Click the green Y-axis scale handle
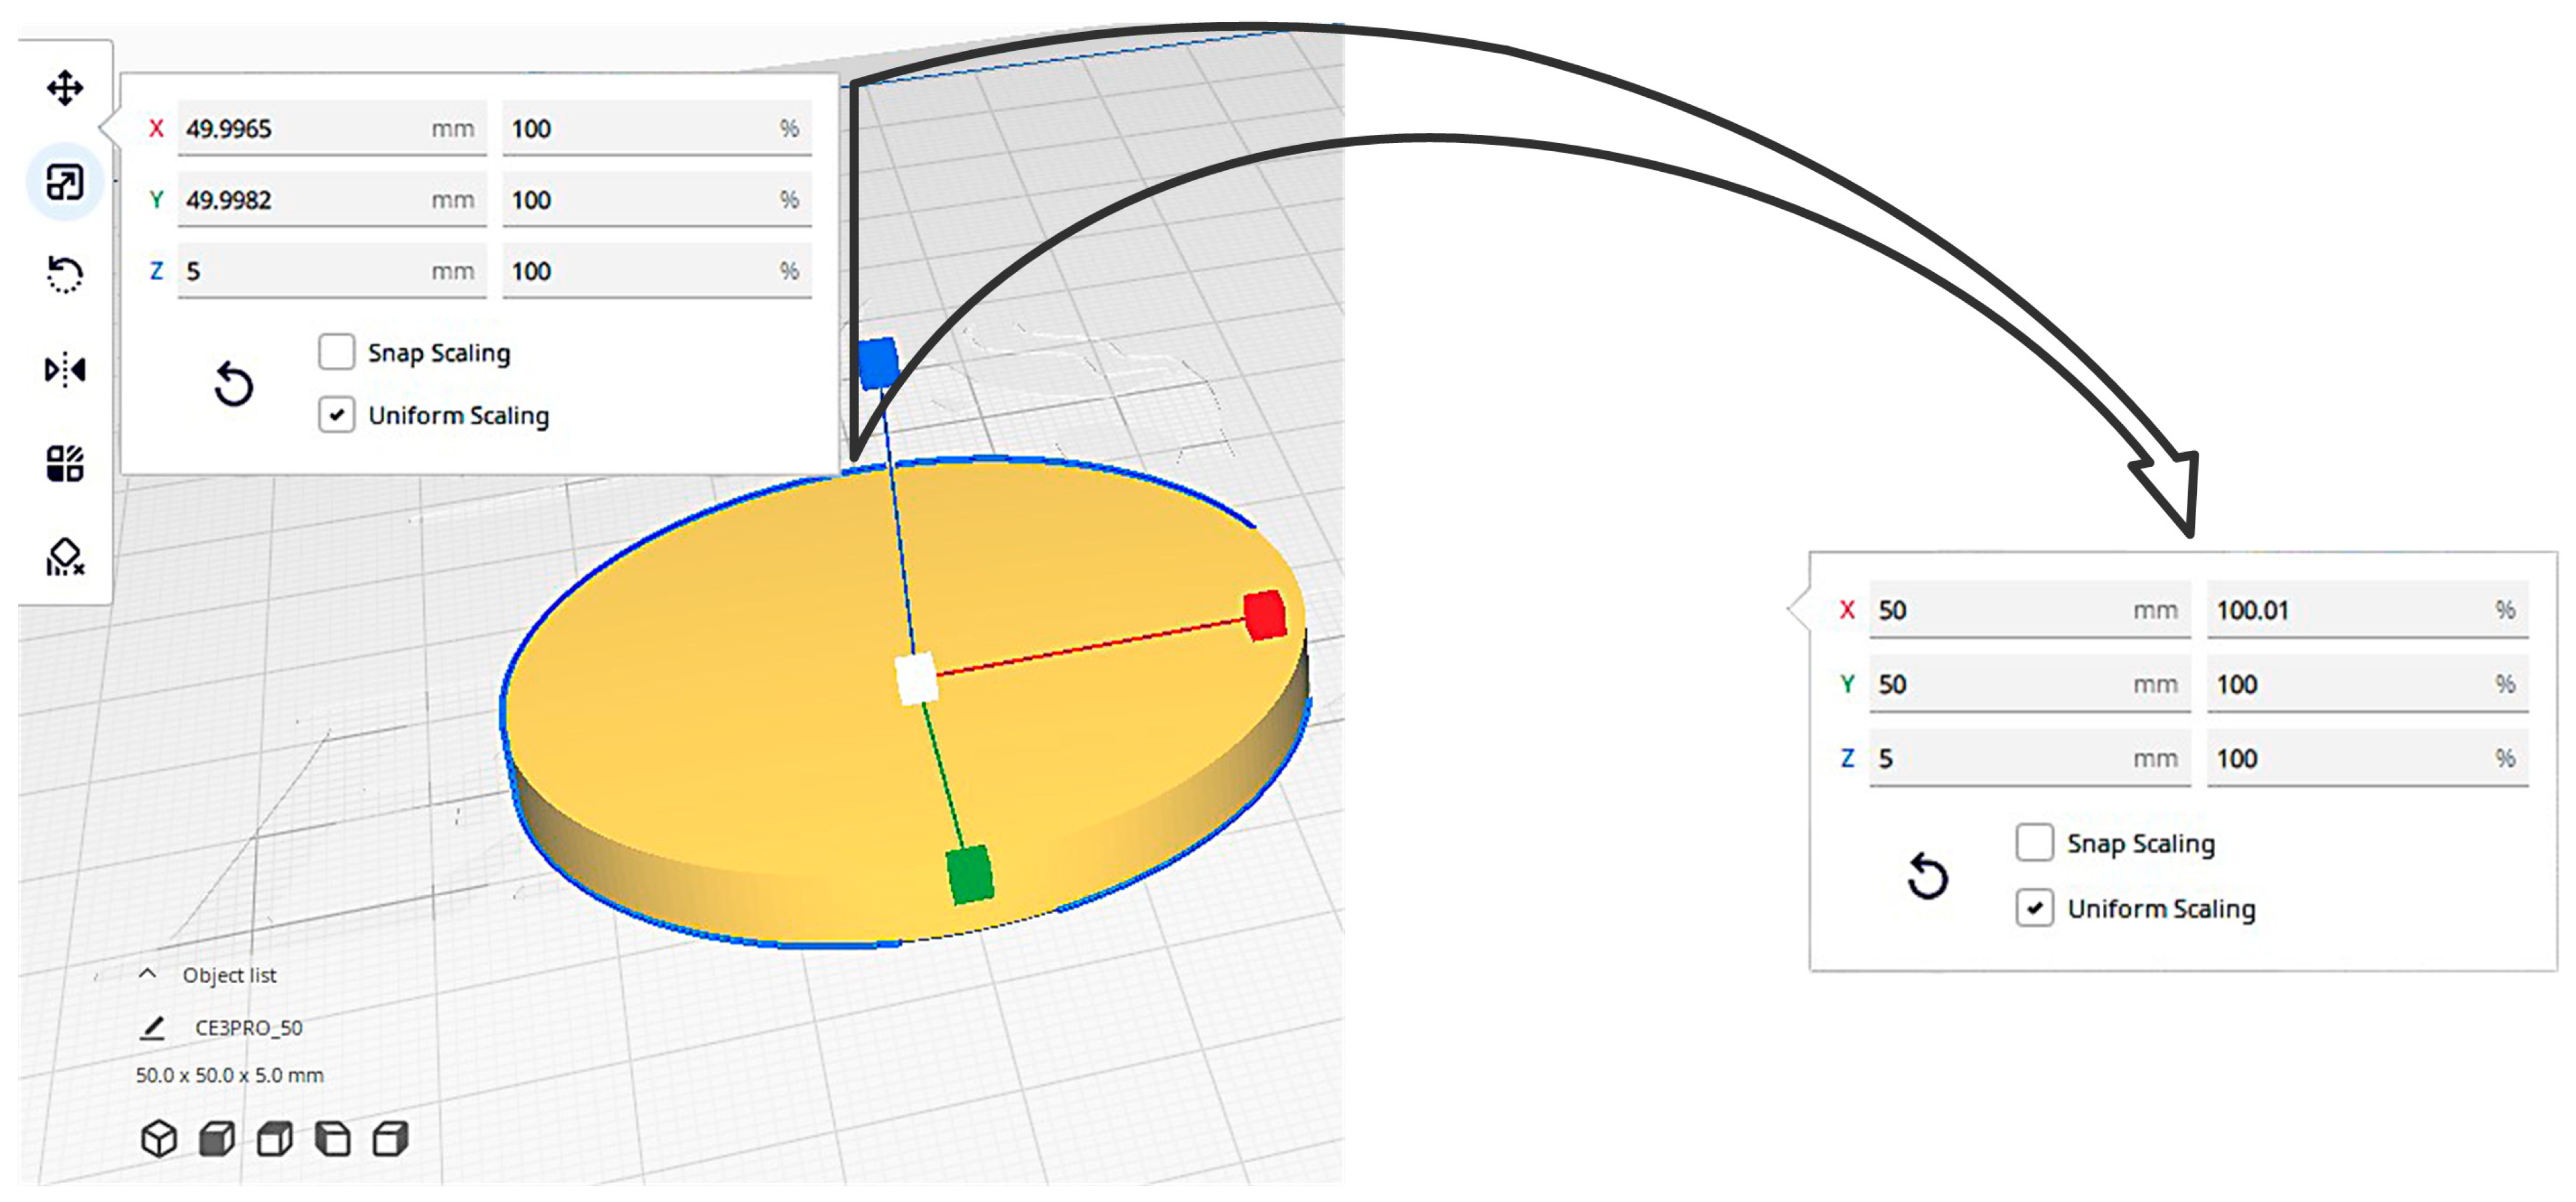Viewport: 2576px width, 1202px height. click(x=969, y=874)
